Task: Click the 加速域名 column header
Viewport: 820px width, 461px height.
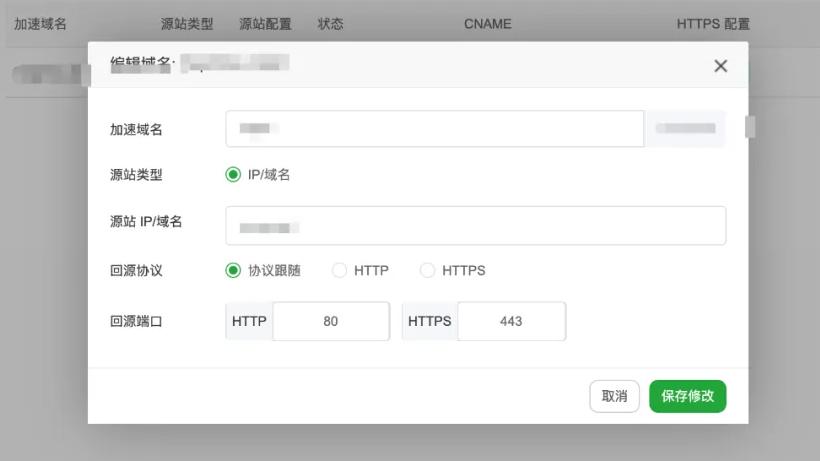Action: click(40, 24)
